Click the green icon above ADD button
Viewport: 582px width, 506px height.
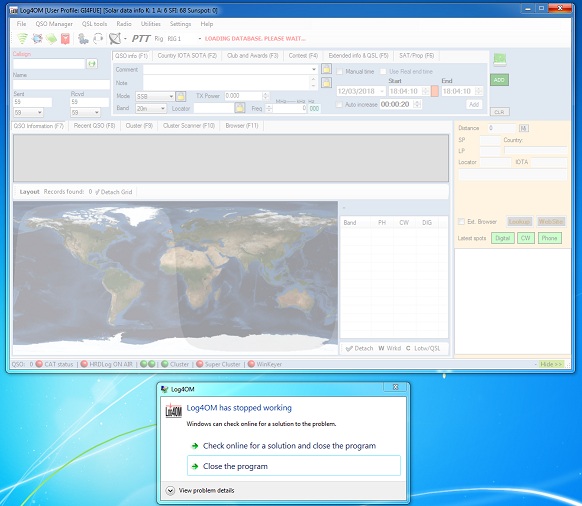(500, 59)
